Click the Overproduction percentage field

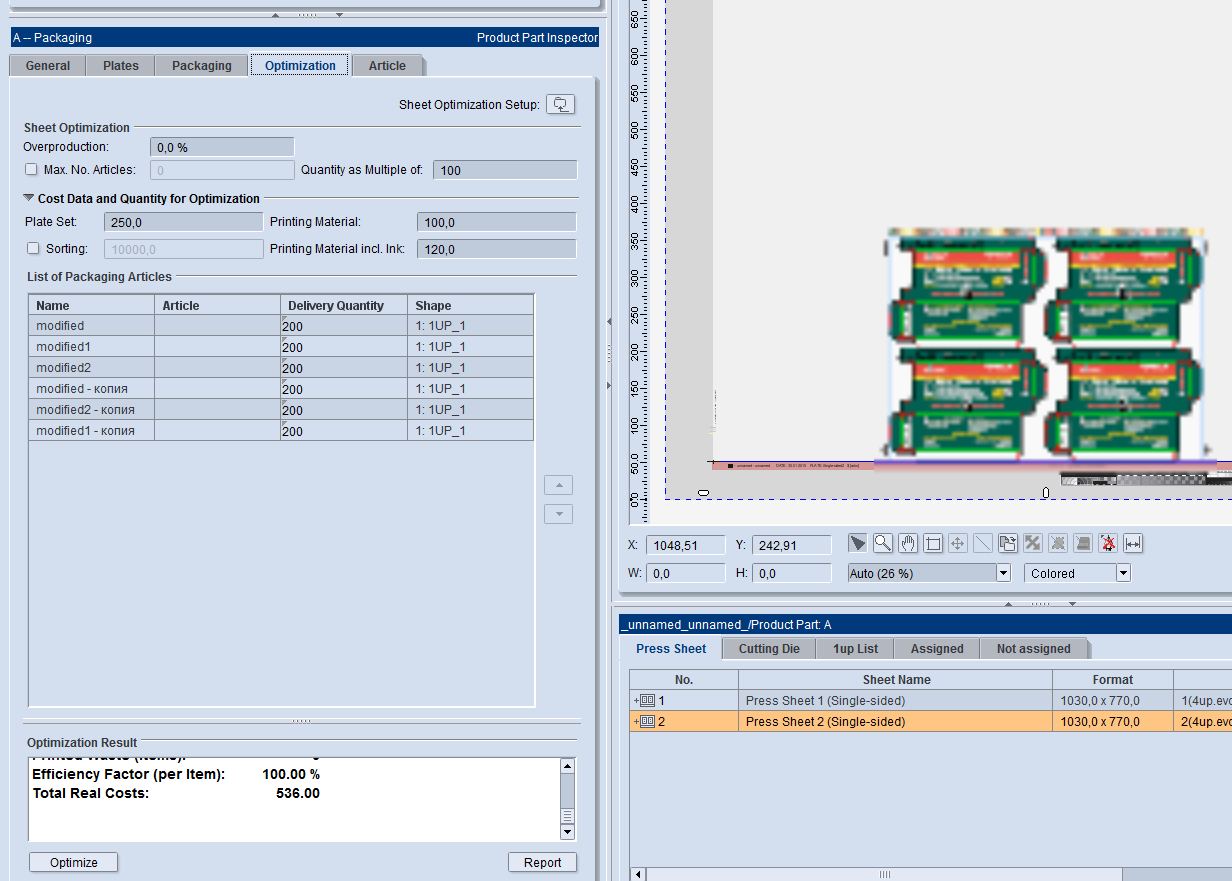[222, 147]
